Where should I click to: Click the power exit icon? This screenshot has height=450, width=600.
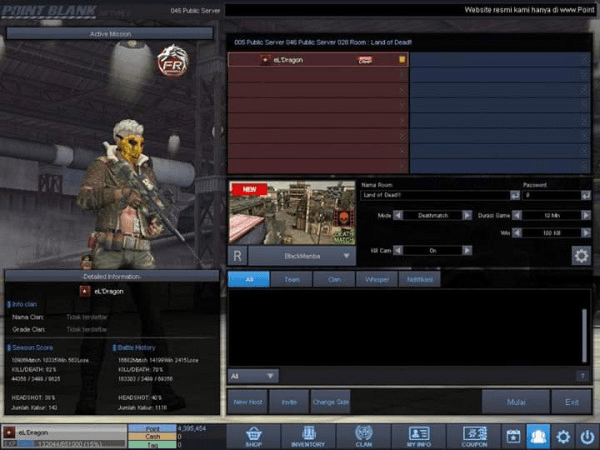587,436
